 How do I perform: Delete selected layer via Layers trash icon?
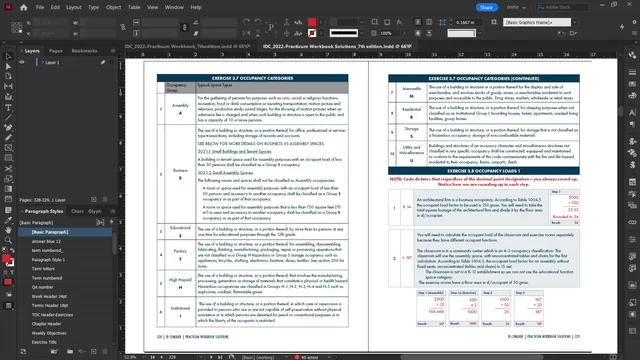[105, 200]
